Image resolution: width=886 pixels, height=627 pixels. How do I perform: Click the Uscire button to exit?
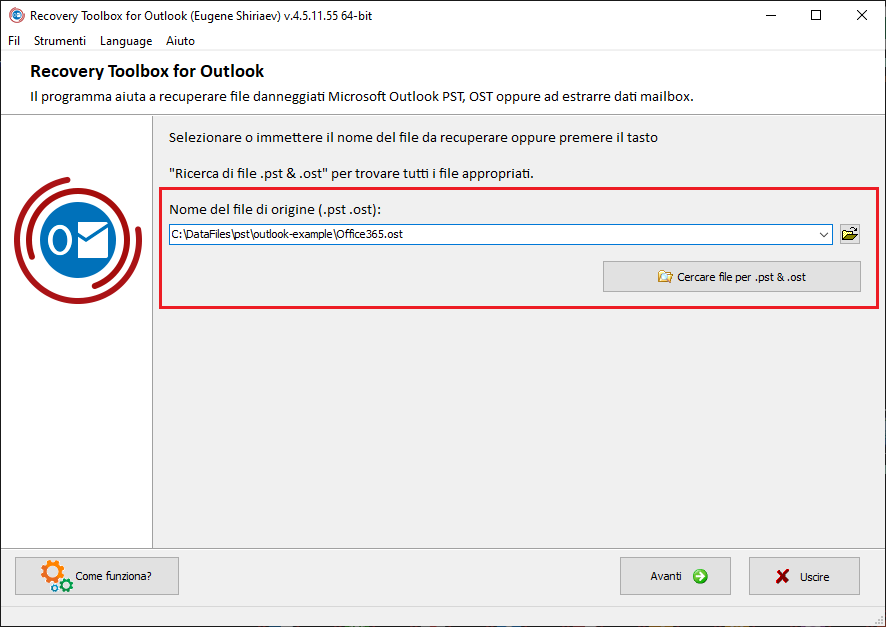coord(804,576)
